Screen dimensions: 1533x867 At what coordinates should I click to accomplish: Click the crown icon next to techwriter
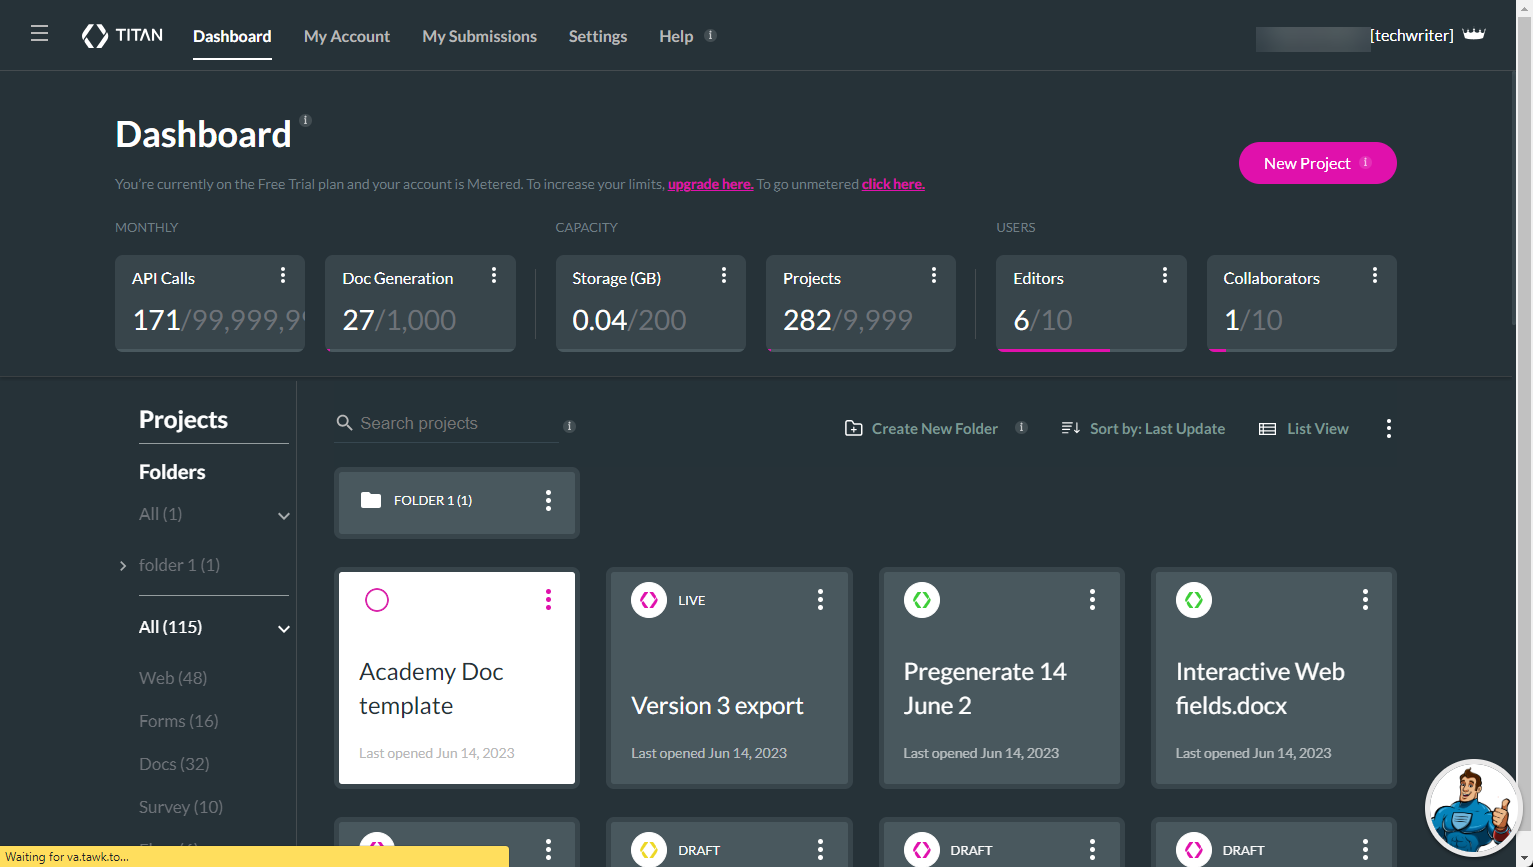[x=1474, y=34]
